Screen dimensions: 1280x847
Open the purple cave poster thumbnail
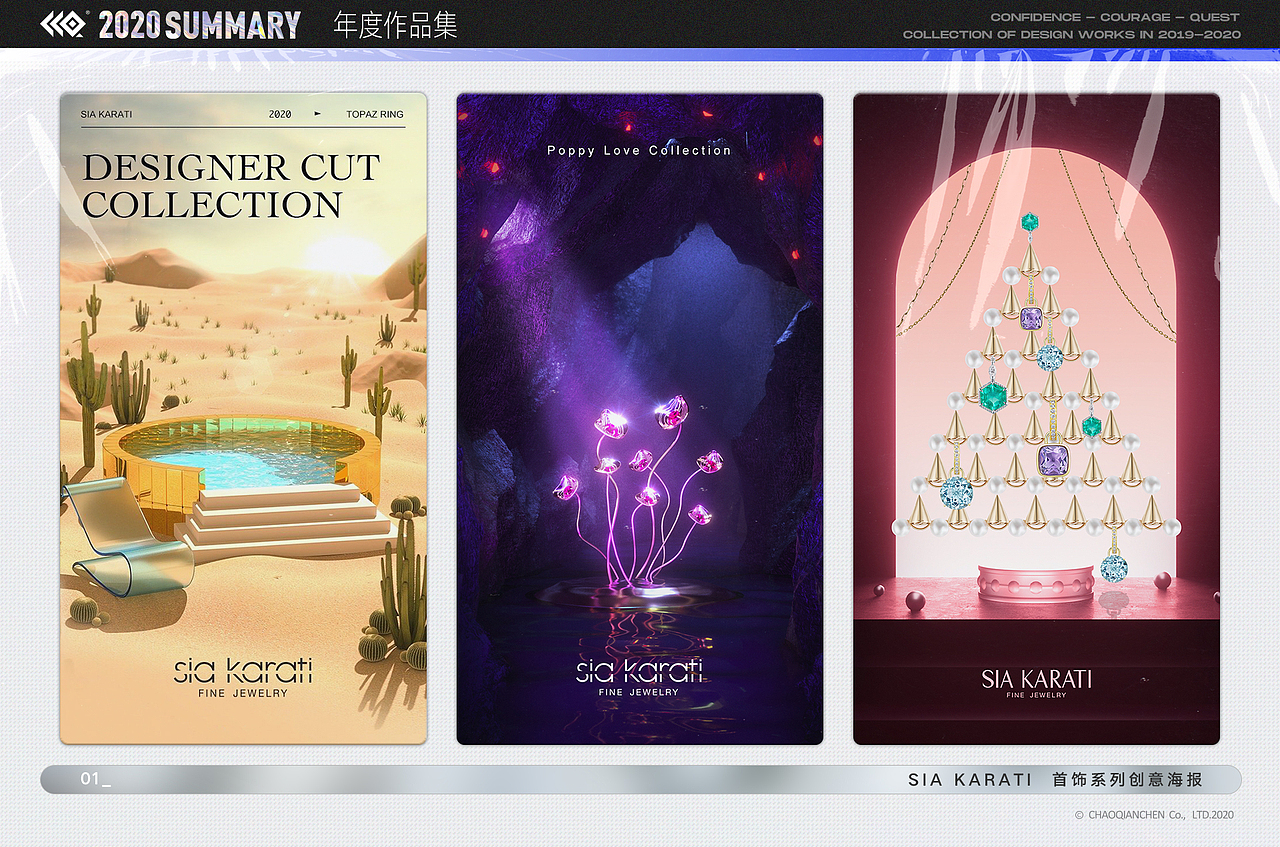click(639, 418)
